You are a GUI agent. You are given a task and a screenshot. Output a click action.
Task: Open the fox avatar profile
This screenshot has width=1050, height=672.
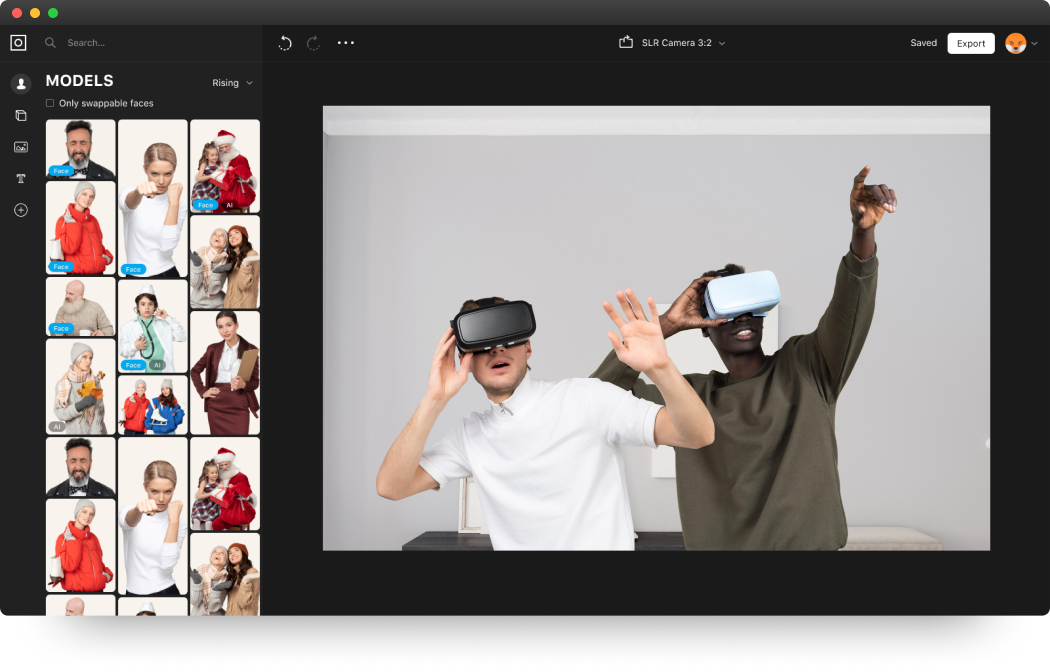[1015, 43]
